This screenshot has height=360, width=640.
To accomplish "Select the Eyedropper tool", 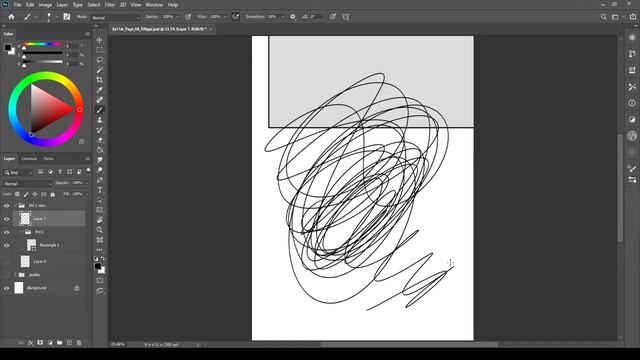I will point(100,90).
